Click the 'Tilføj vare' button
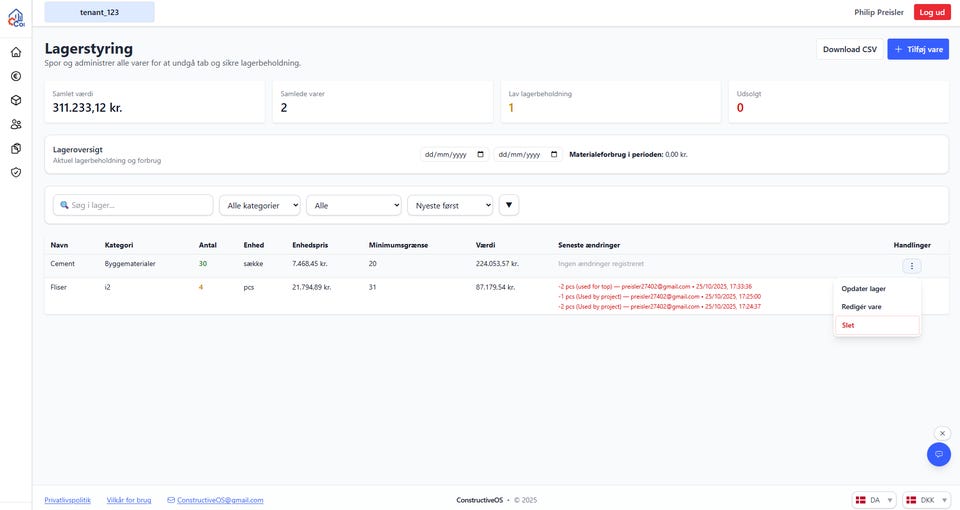Image resolution: width=960 pixels, height=510 pixels. 917,49
